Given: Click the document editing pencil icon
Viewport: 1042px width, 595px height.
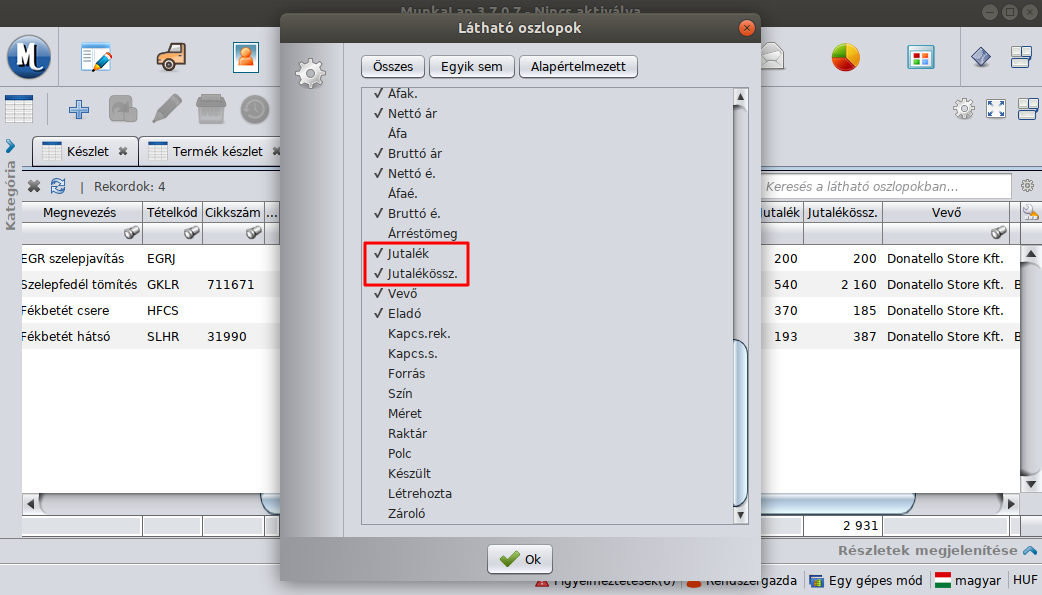Looking at the screenshot, I should pyautogui.click(x=97, y=57).
